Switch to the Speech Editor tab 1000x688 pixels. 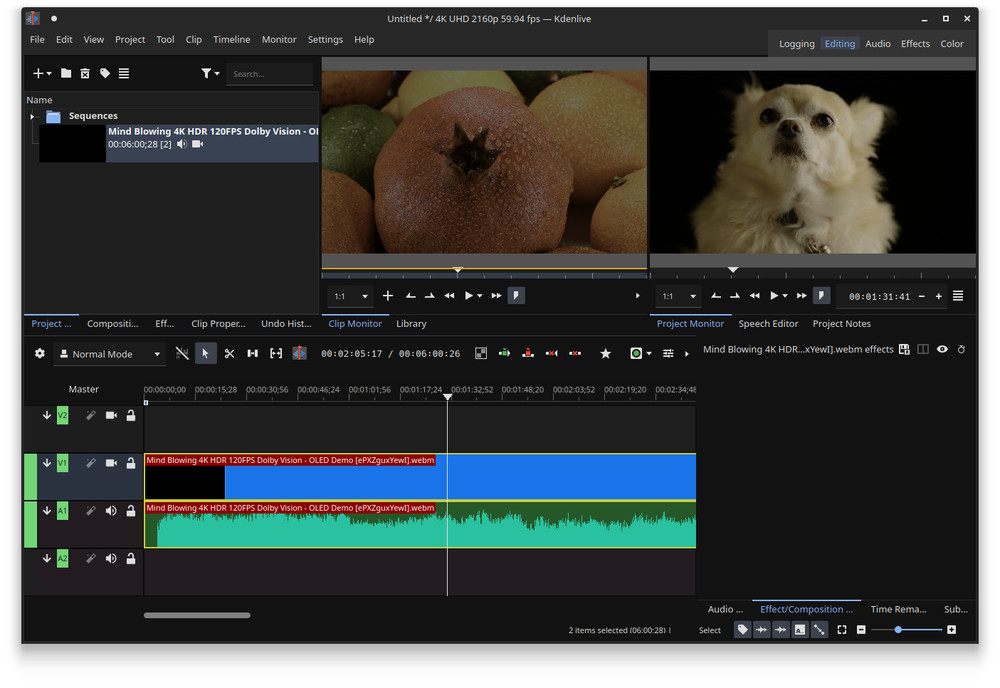(x=768, y=324)
